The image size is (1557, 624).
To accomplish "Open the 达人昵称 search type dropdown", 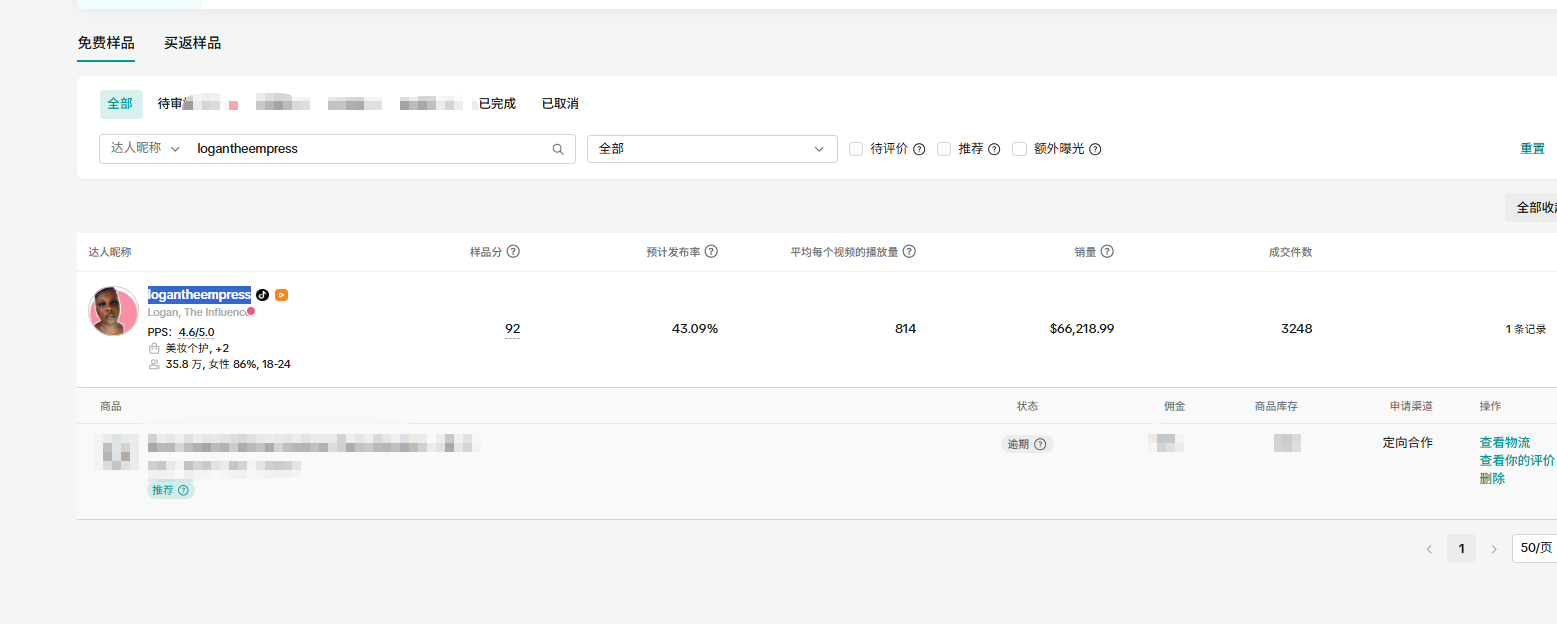I will [145, 148].
